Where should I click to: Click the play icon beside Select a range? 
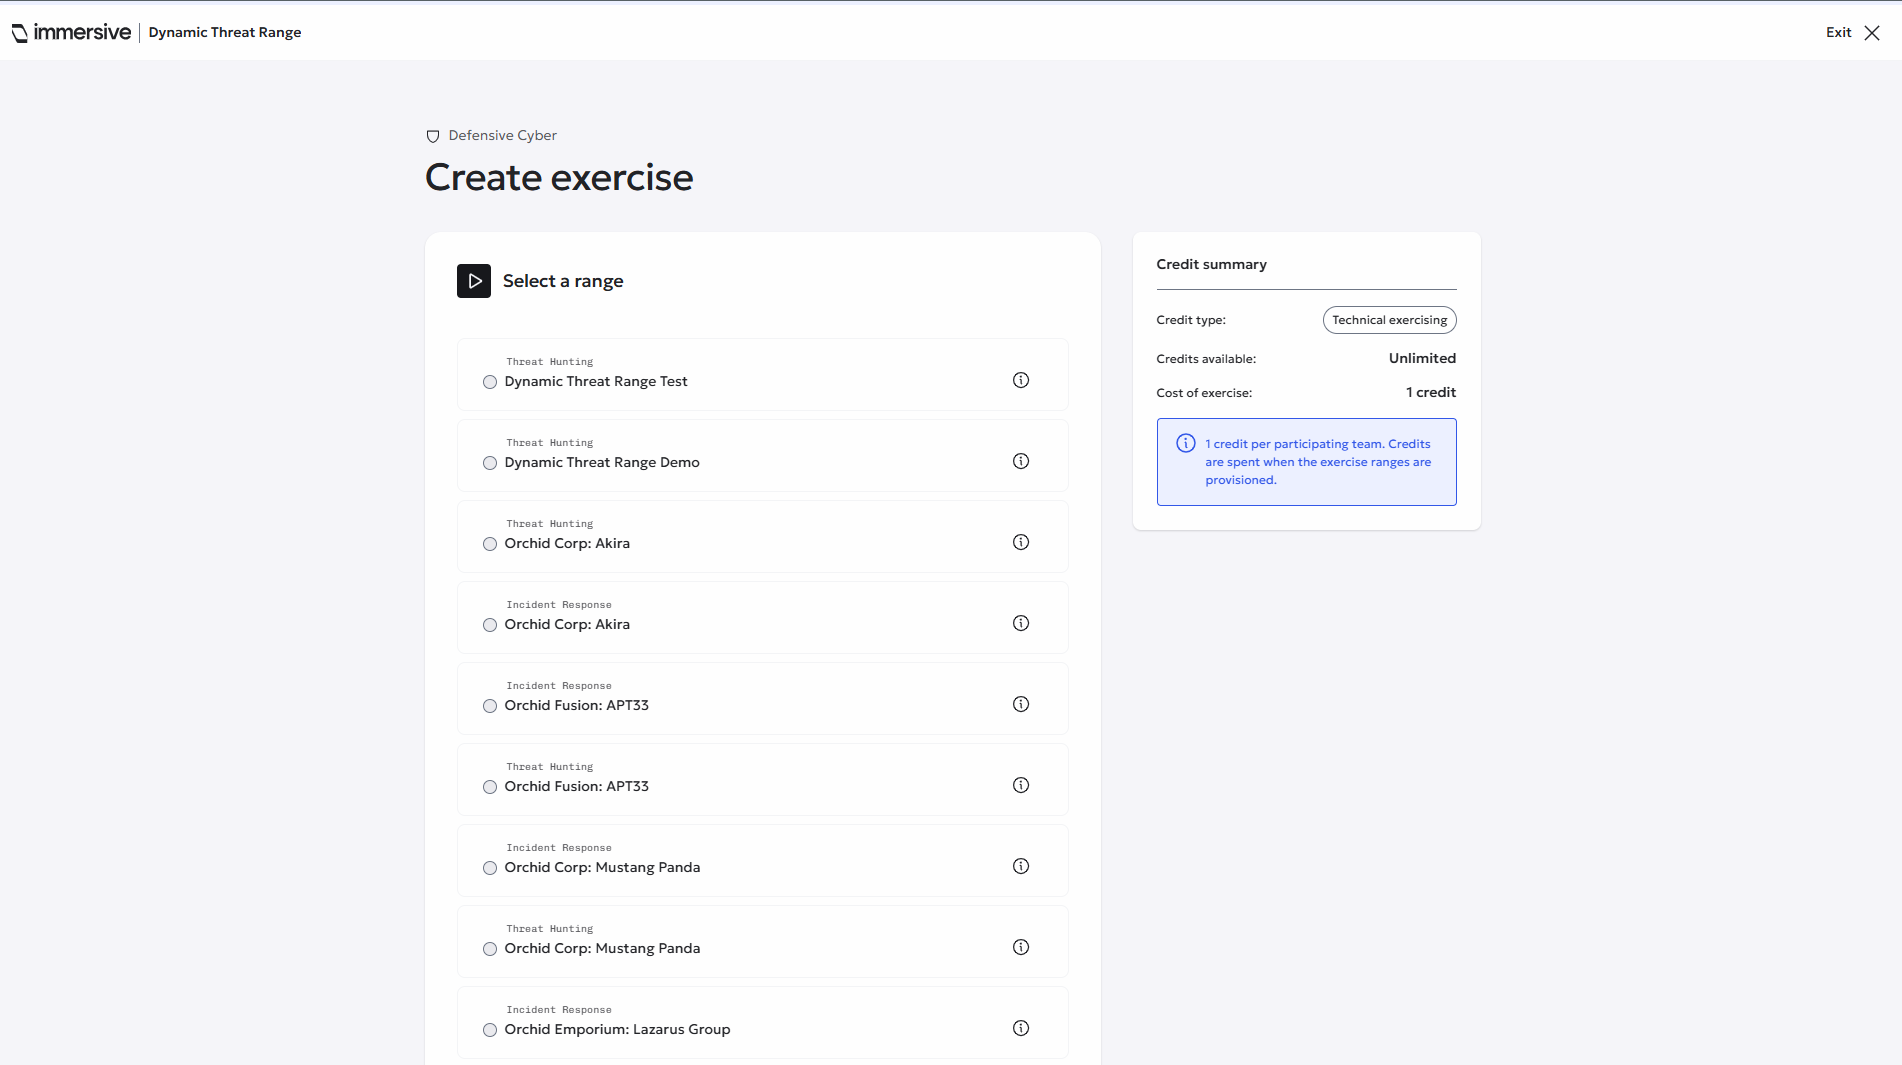[474, 281]
